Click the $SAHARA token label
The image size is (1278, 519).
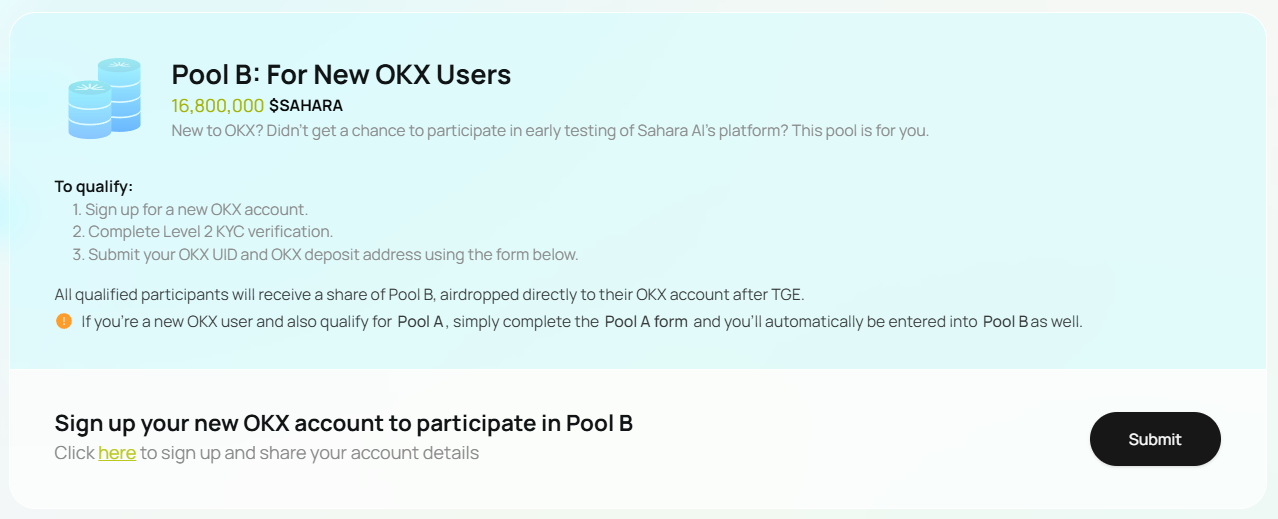tap(306, 105)
